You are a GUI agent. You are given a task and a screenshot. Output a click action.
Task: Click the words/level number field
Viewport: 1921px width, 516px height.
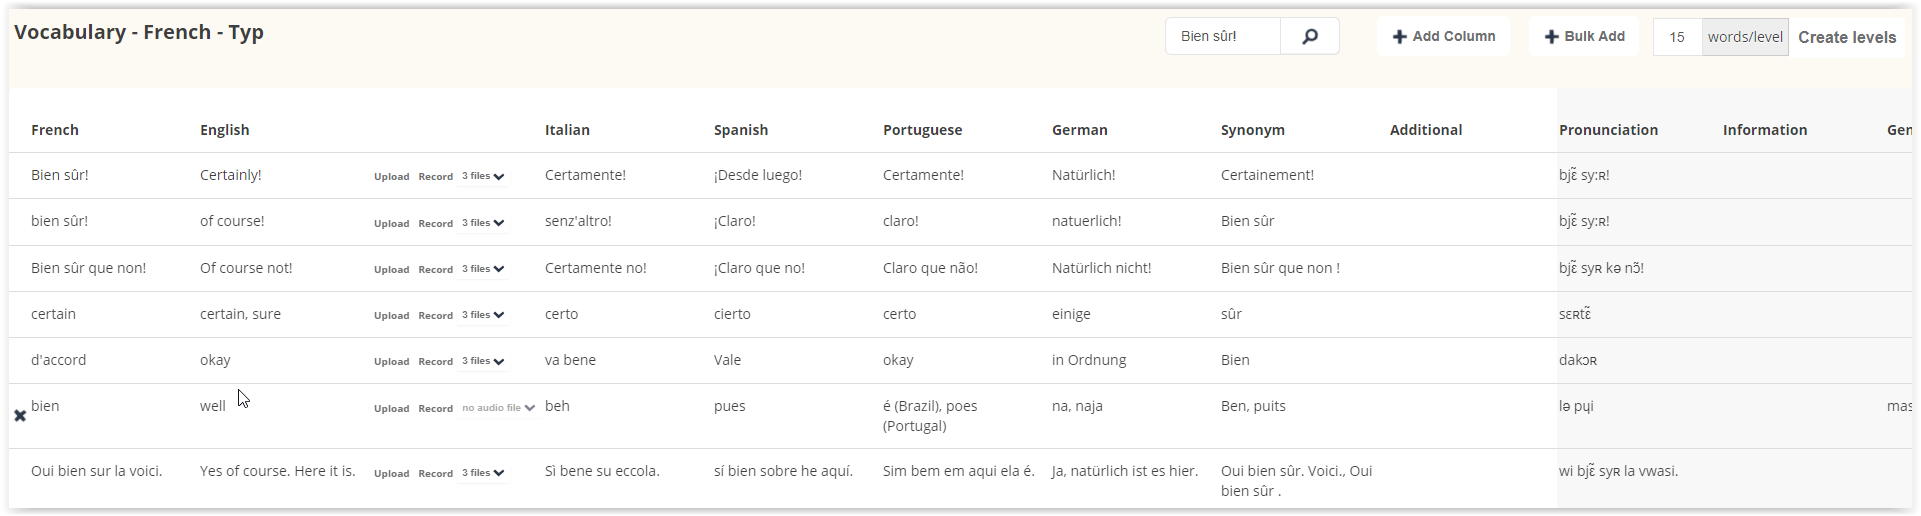click(1677, 37)
